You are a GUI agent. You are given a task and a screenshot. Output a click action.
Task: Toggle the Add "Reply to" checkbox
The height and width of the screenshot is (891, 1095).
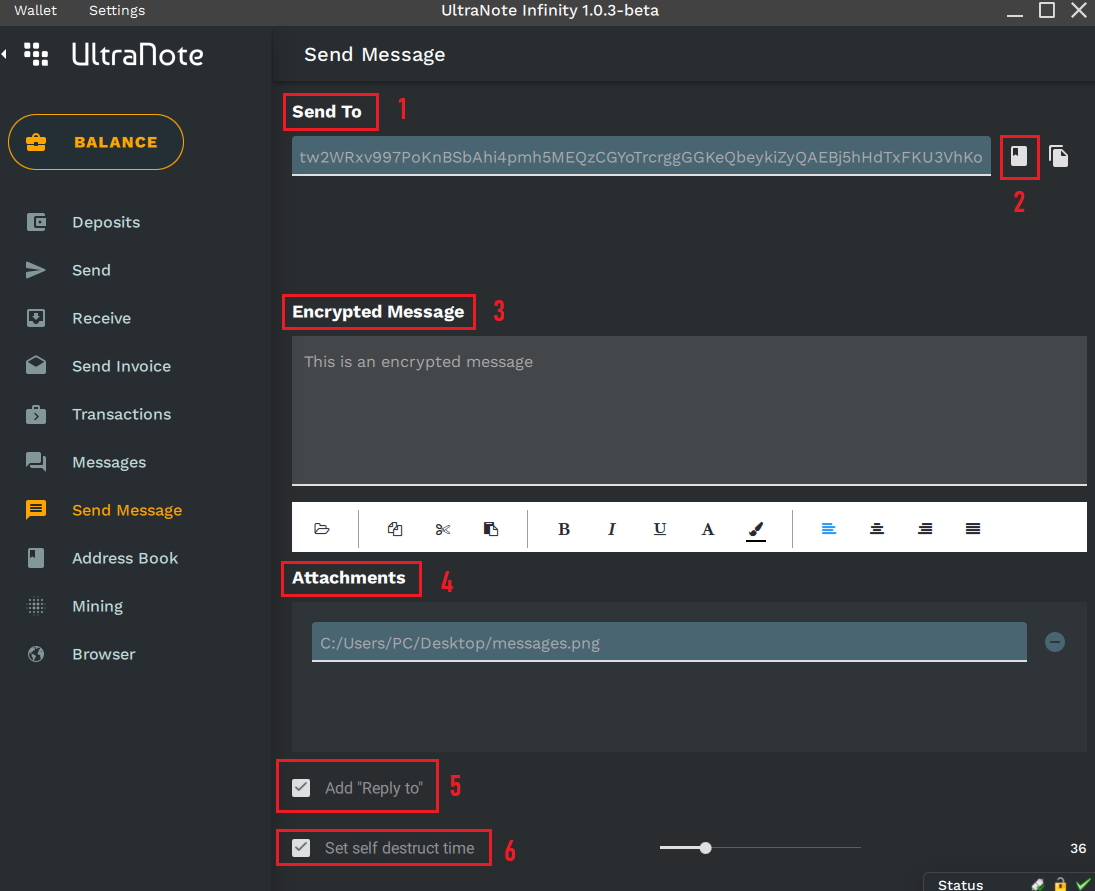tap(301, 788)
